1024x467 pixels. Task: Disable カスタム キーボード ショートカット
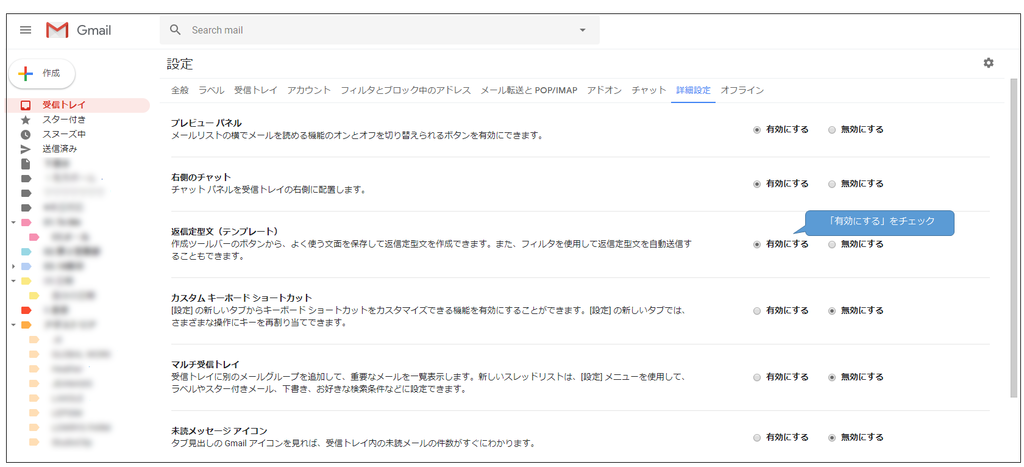(831, 311)
